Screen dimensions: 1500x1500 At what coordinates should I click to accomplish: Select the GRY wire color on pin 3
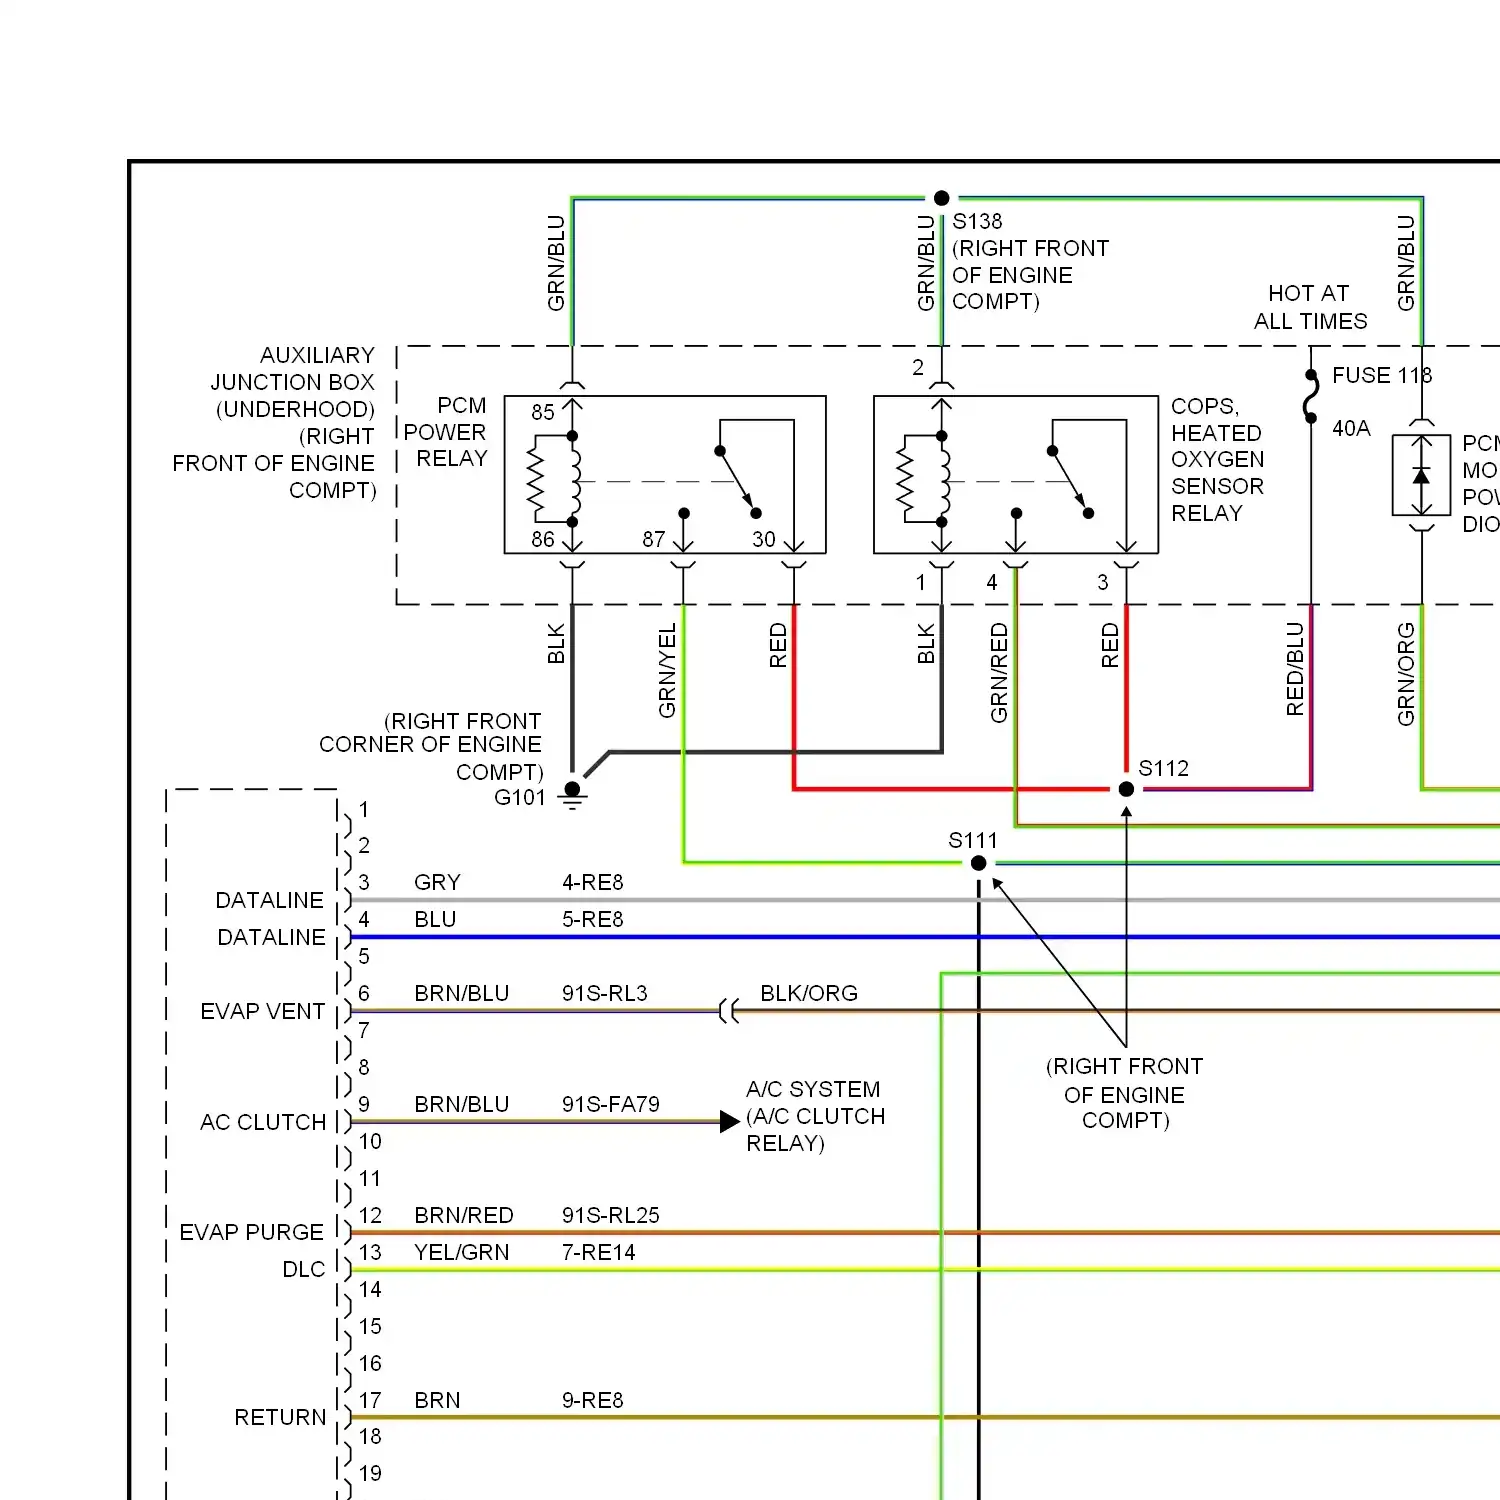(437, 882)
